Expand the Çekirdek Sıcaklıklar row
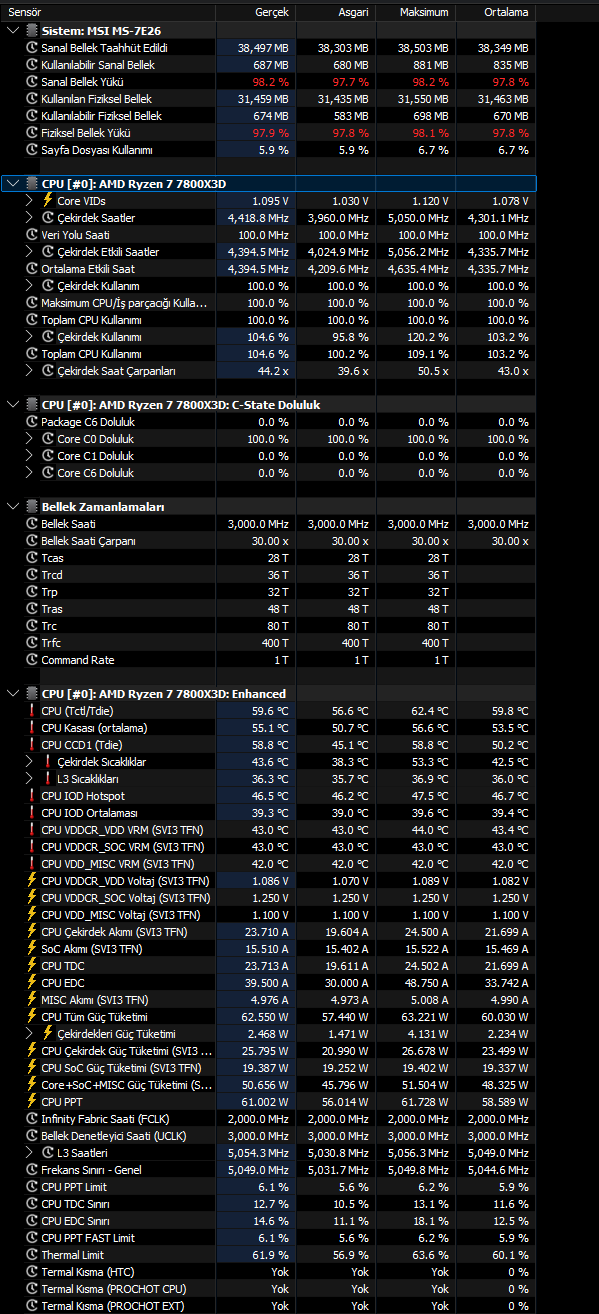 coord(29,762)
